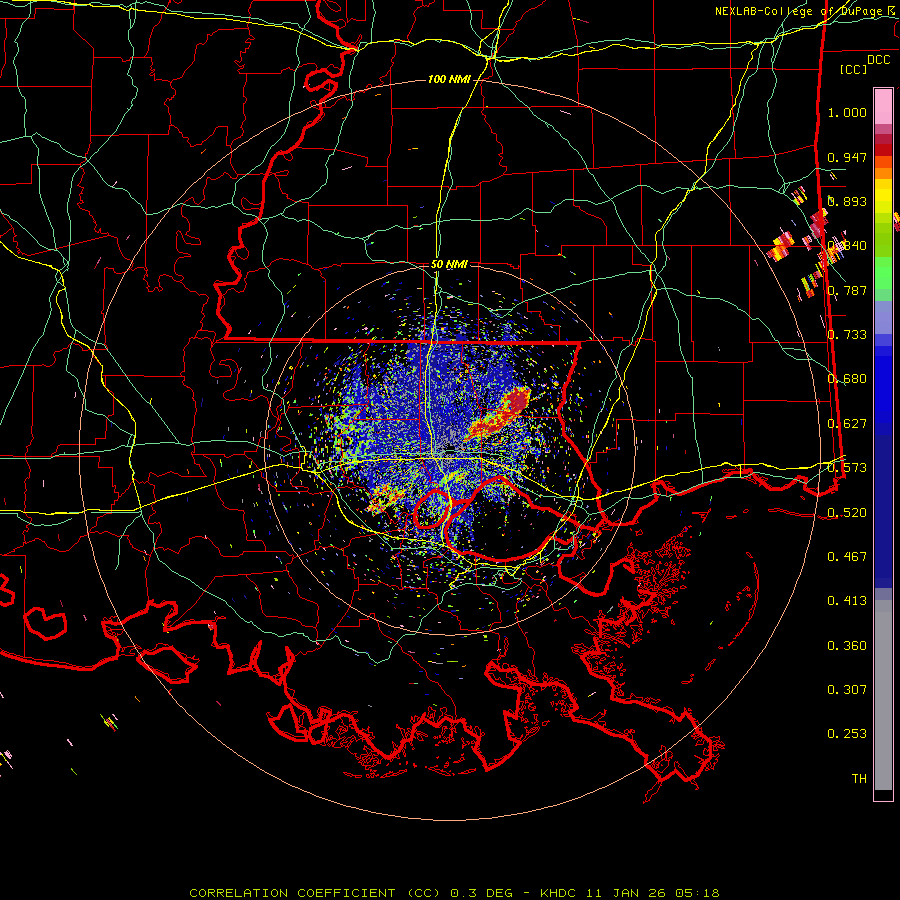Select the 0.787 scale value

click(x=847, y=290)
